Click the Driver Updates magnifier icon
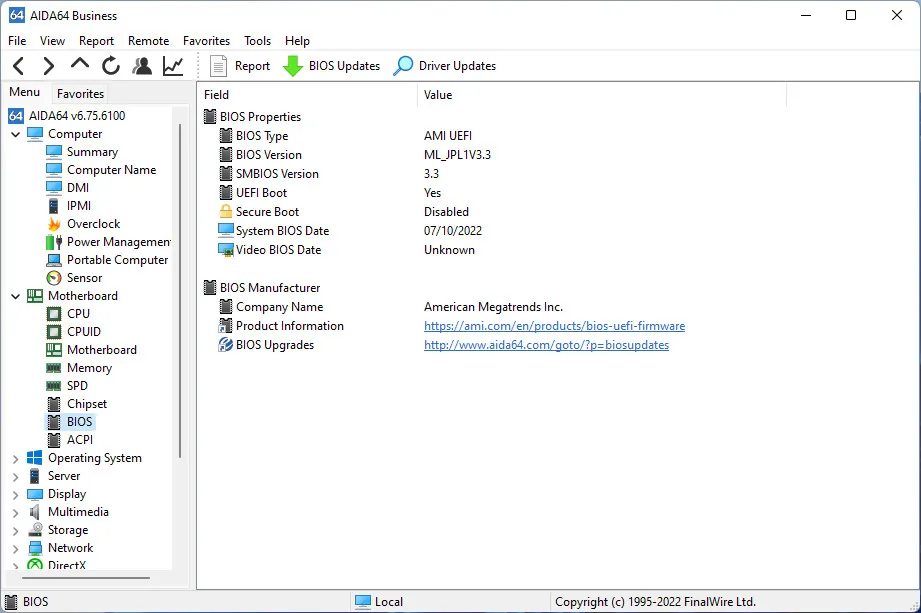 tap(403, 66)
